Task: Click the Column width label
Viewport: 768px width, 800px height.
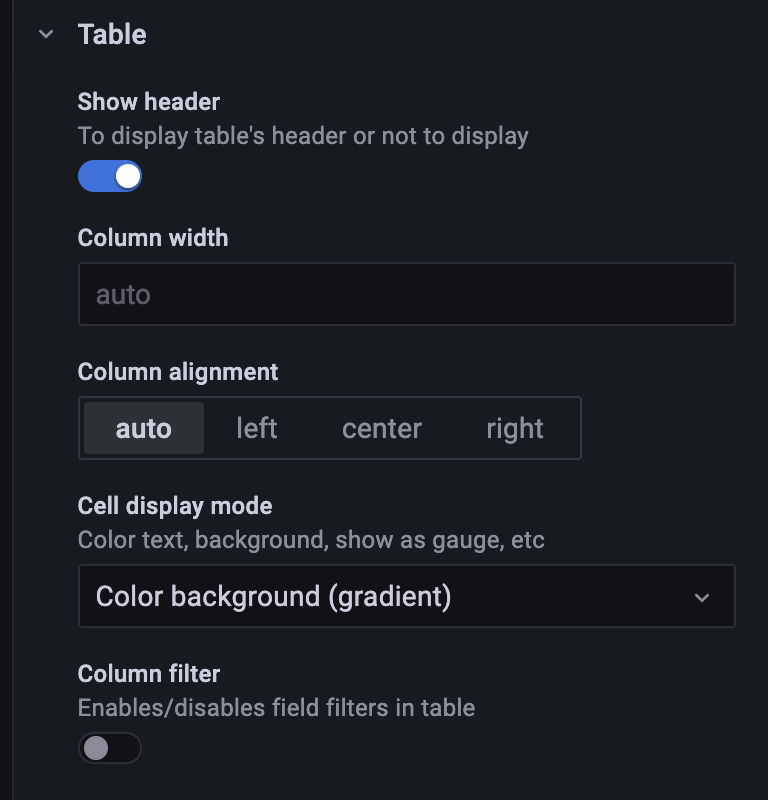Action: (x=153, y=238)
